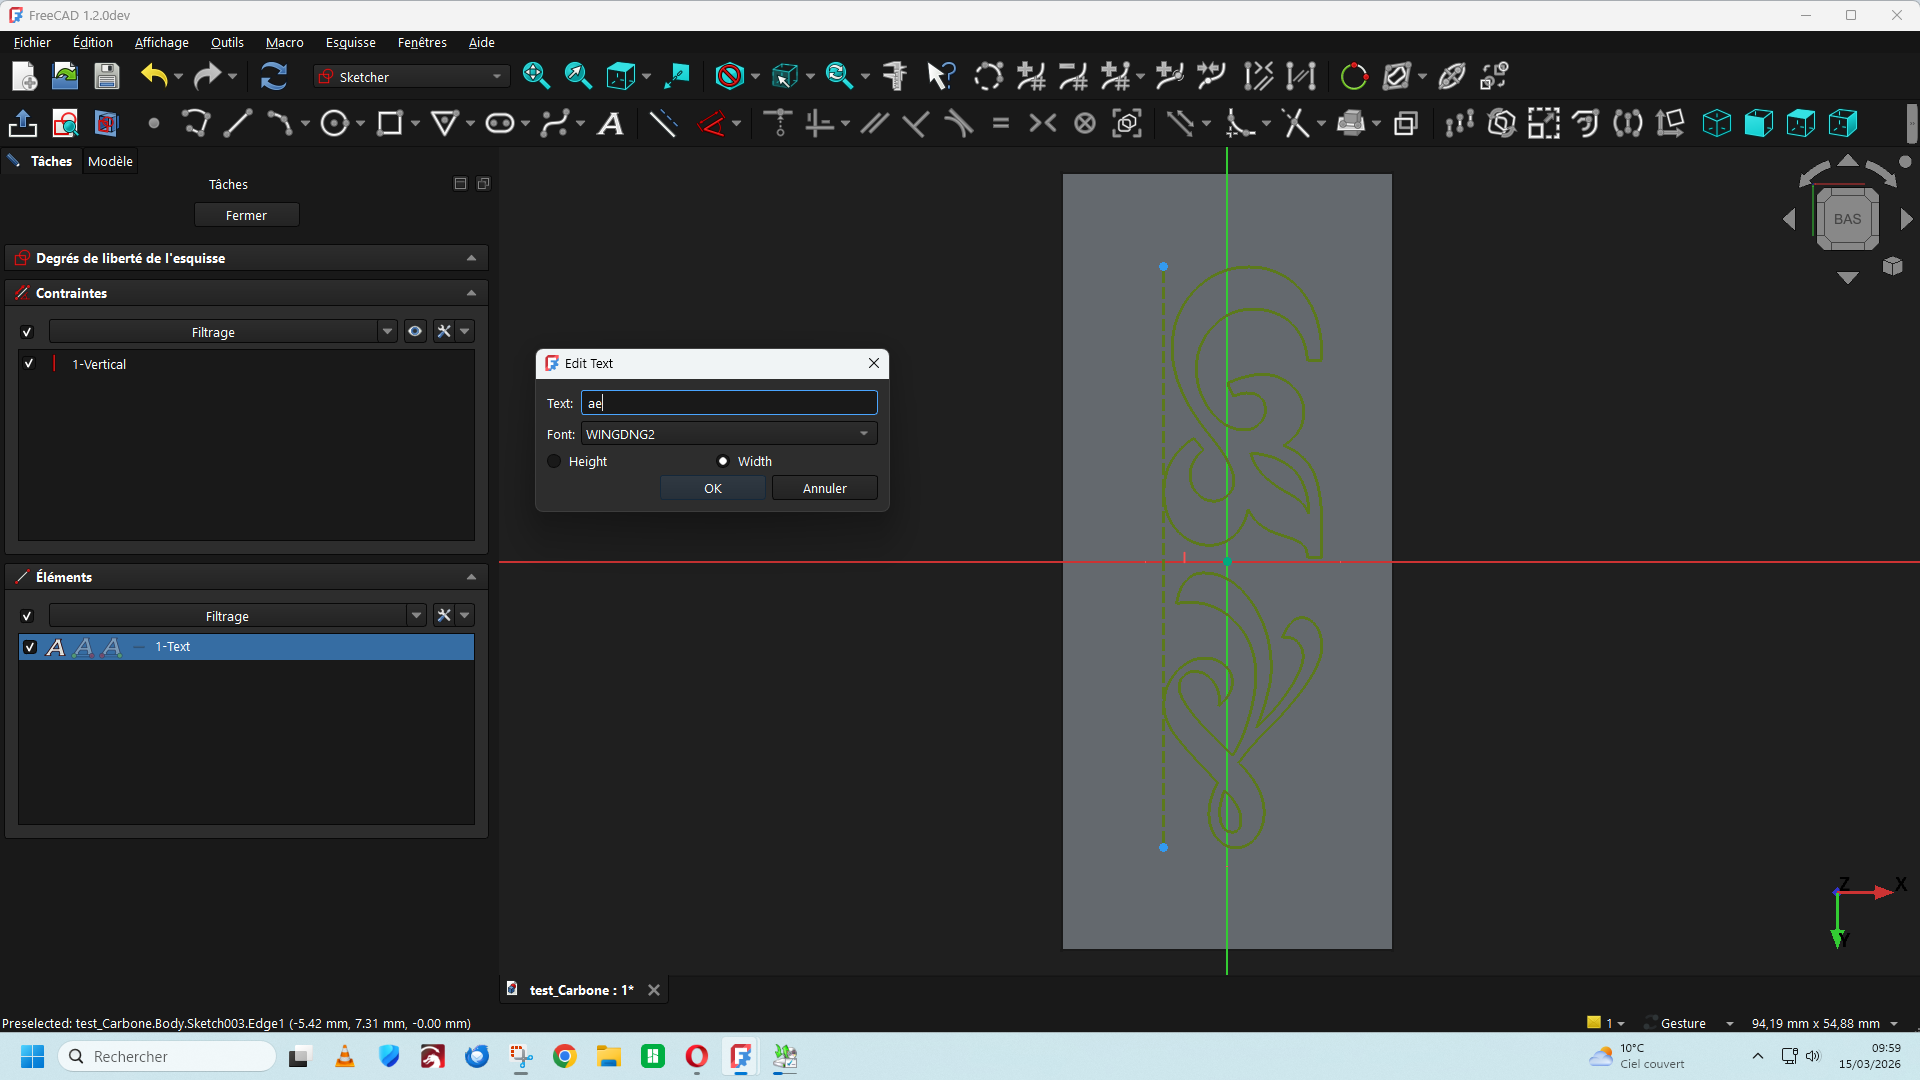Click the equality constraint icon
The height and width of the screenshot is (1080, 1920).
pos(1000,124)
